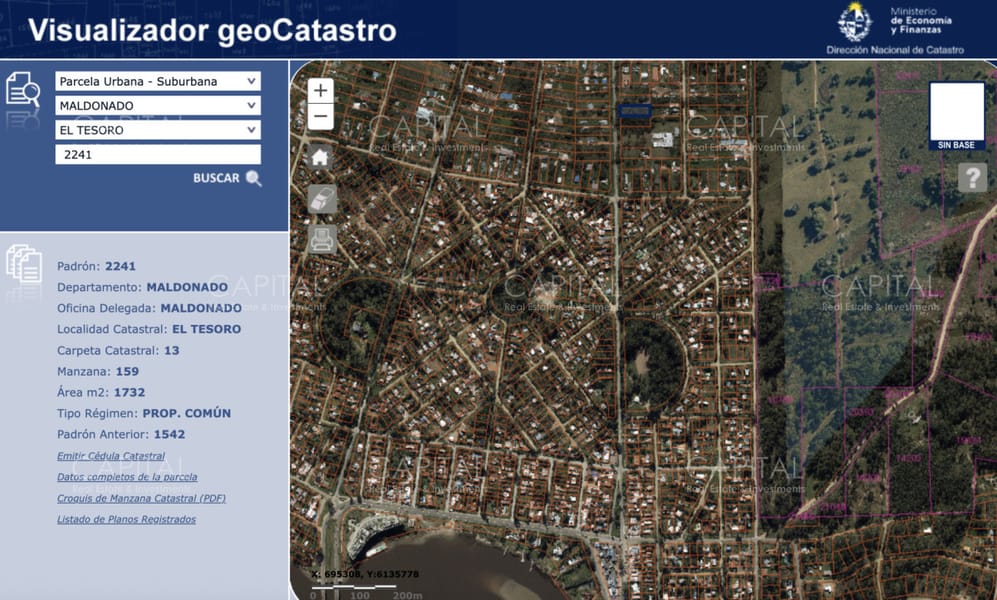Open the Emitir Cédula Catastral link
997x600 pixels.
[x=111, y=456]
